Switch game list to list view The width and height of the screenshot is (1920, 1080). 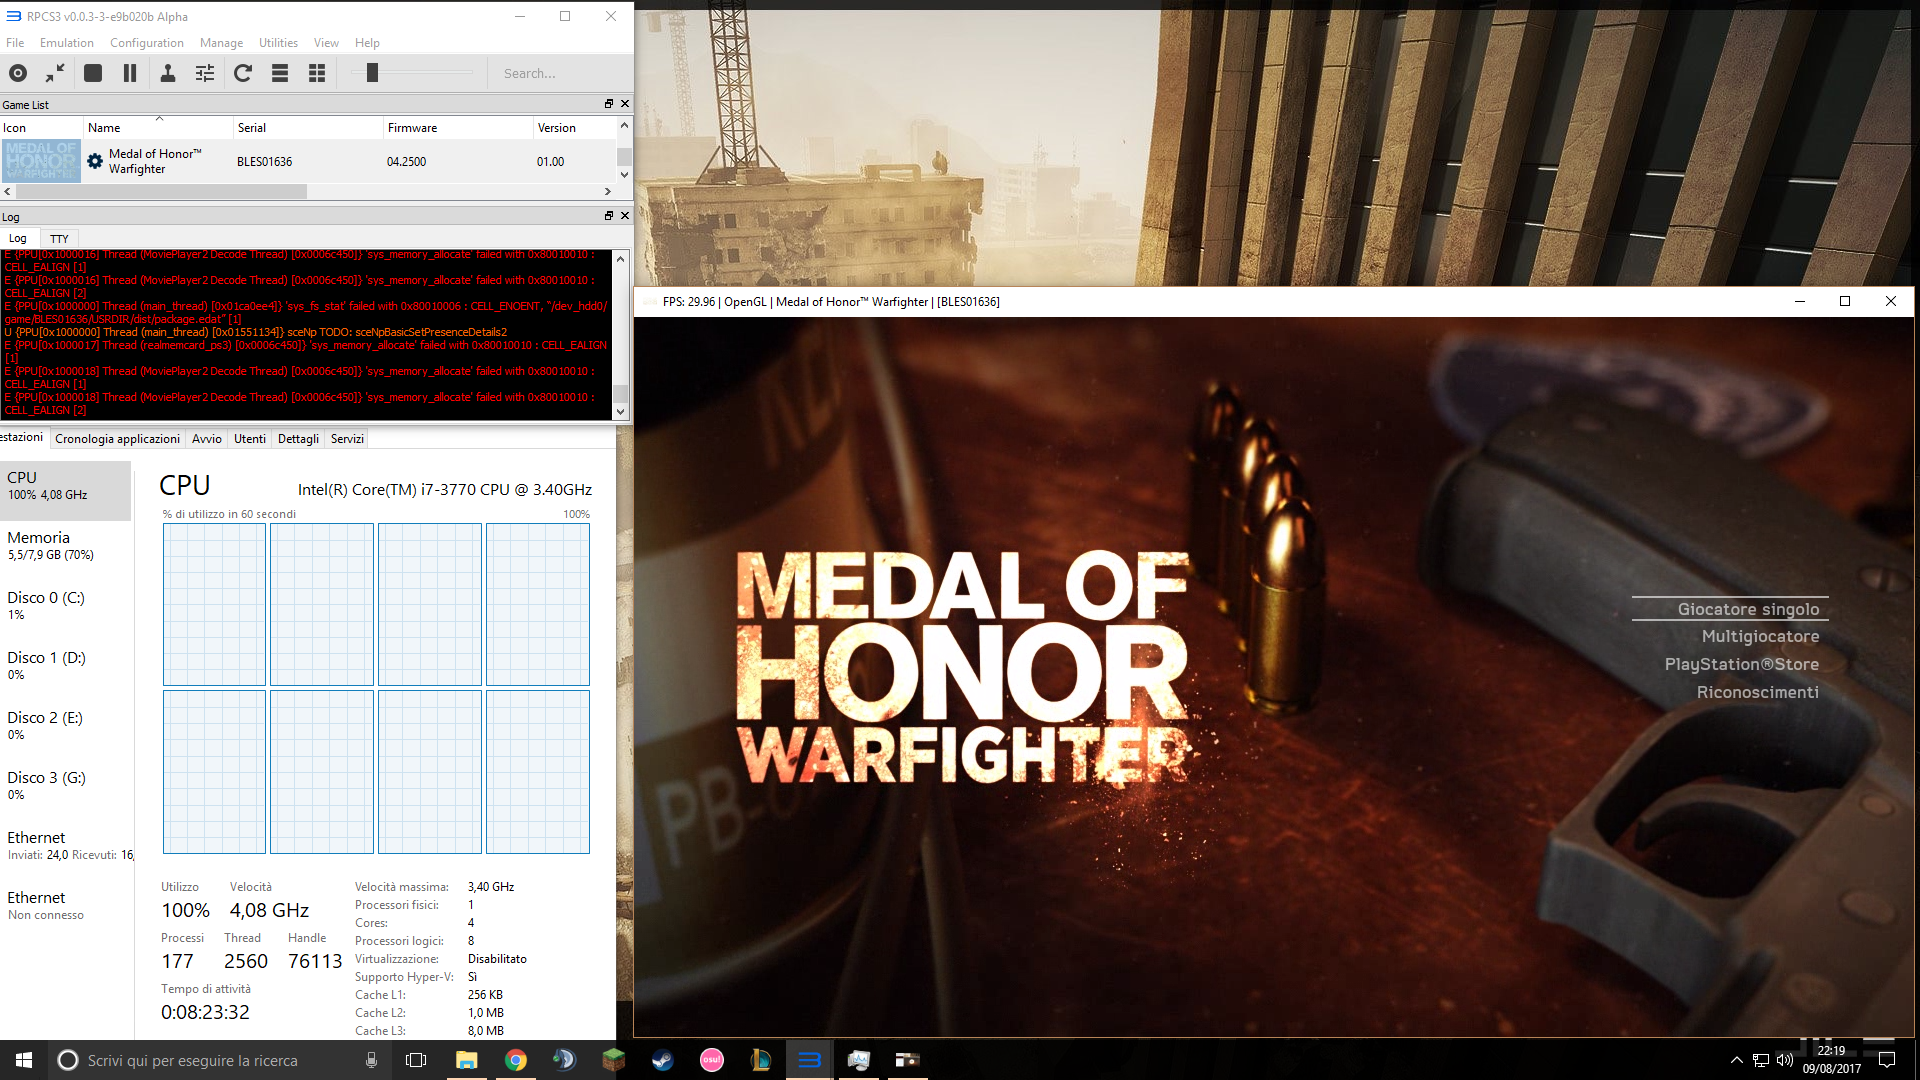coord(280,73)
